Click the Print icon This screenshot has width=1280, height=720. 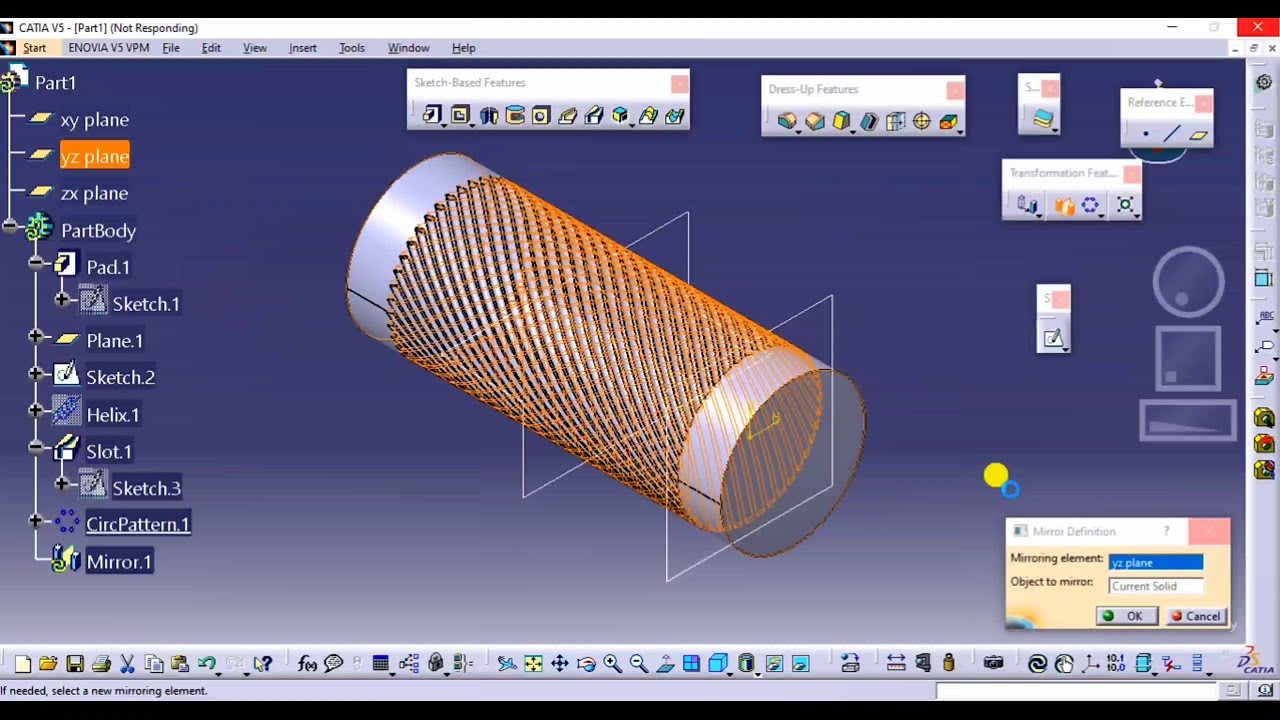[101, 663]
